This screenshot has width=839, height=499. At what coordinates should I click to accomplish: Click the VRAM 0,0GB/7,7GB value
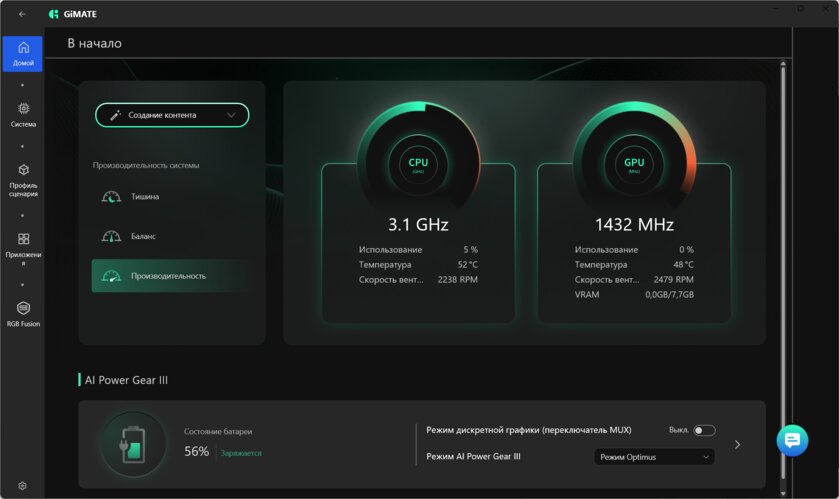tap(669, 295)
